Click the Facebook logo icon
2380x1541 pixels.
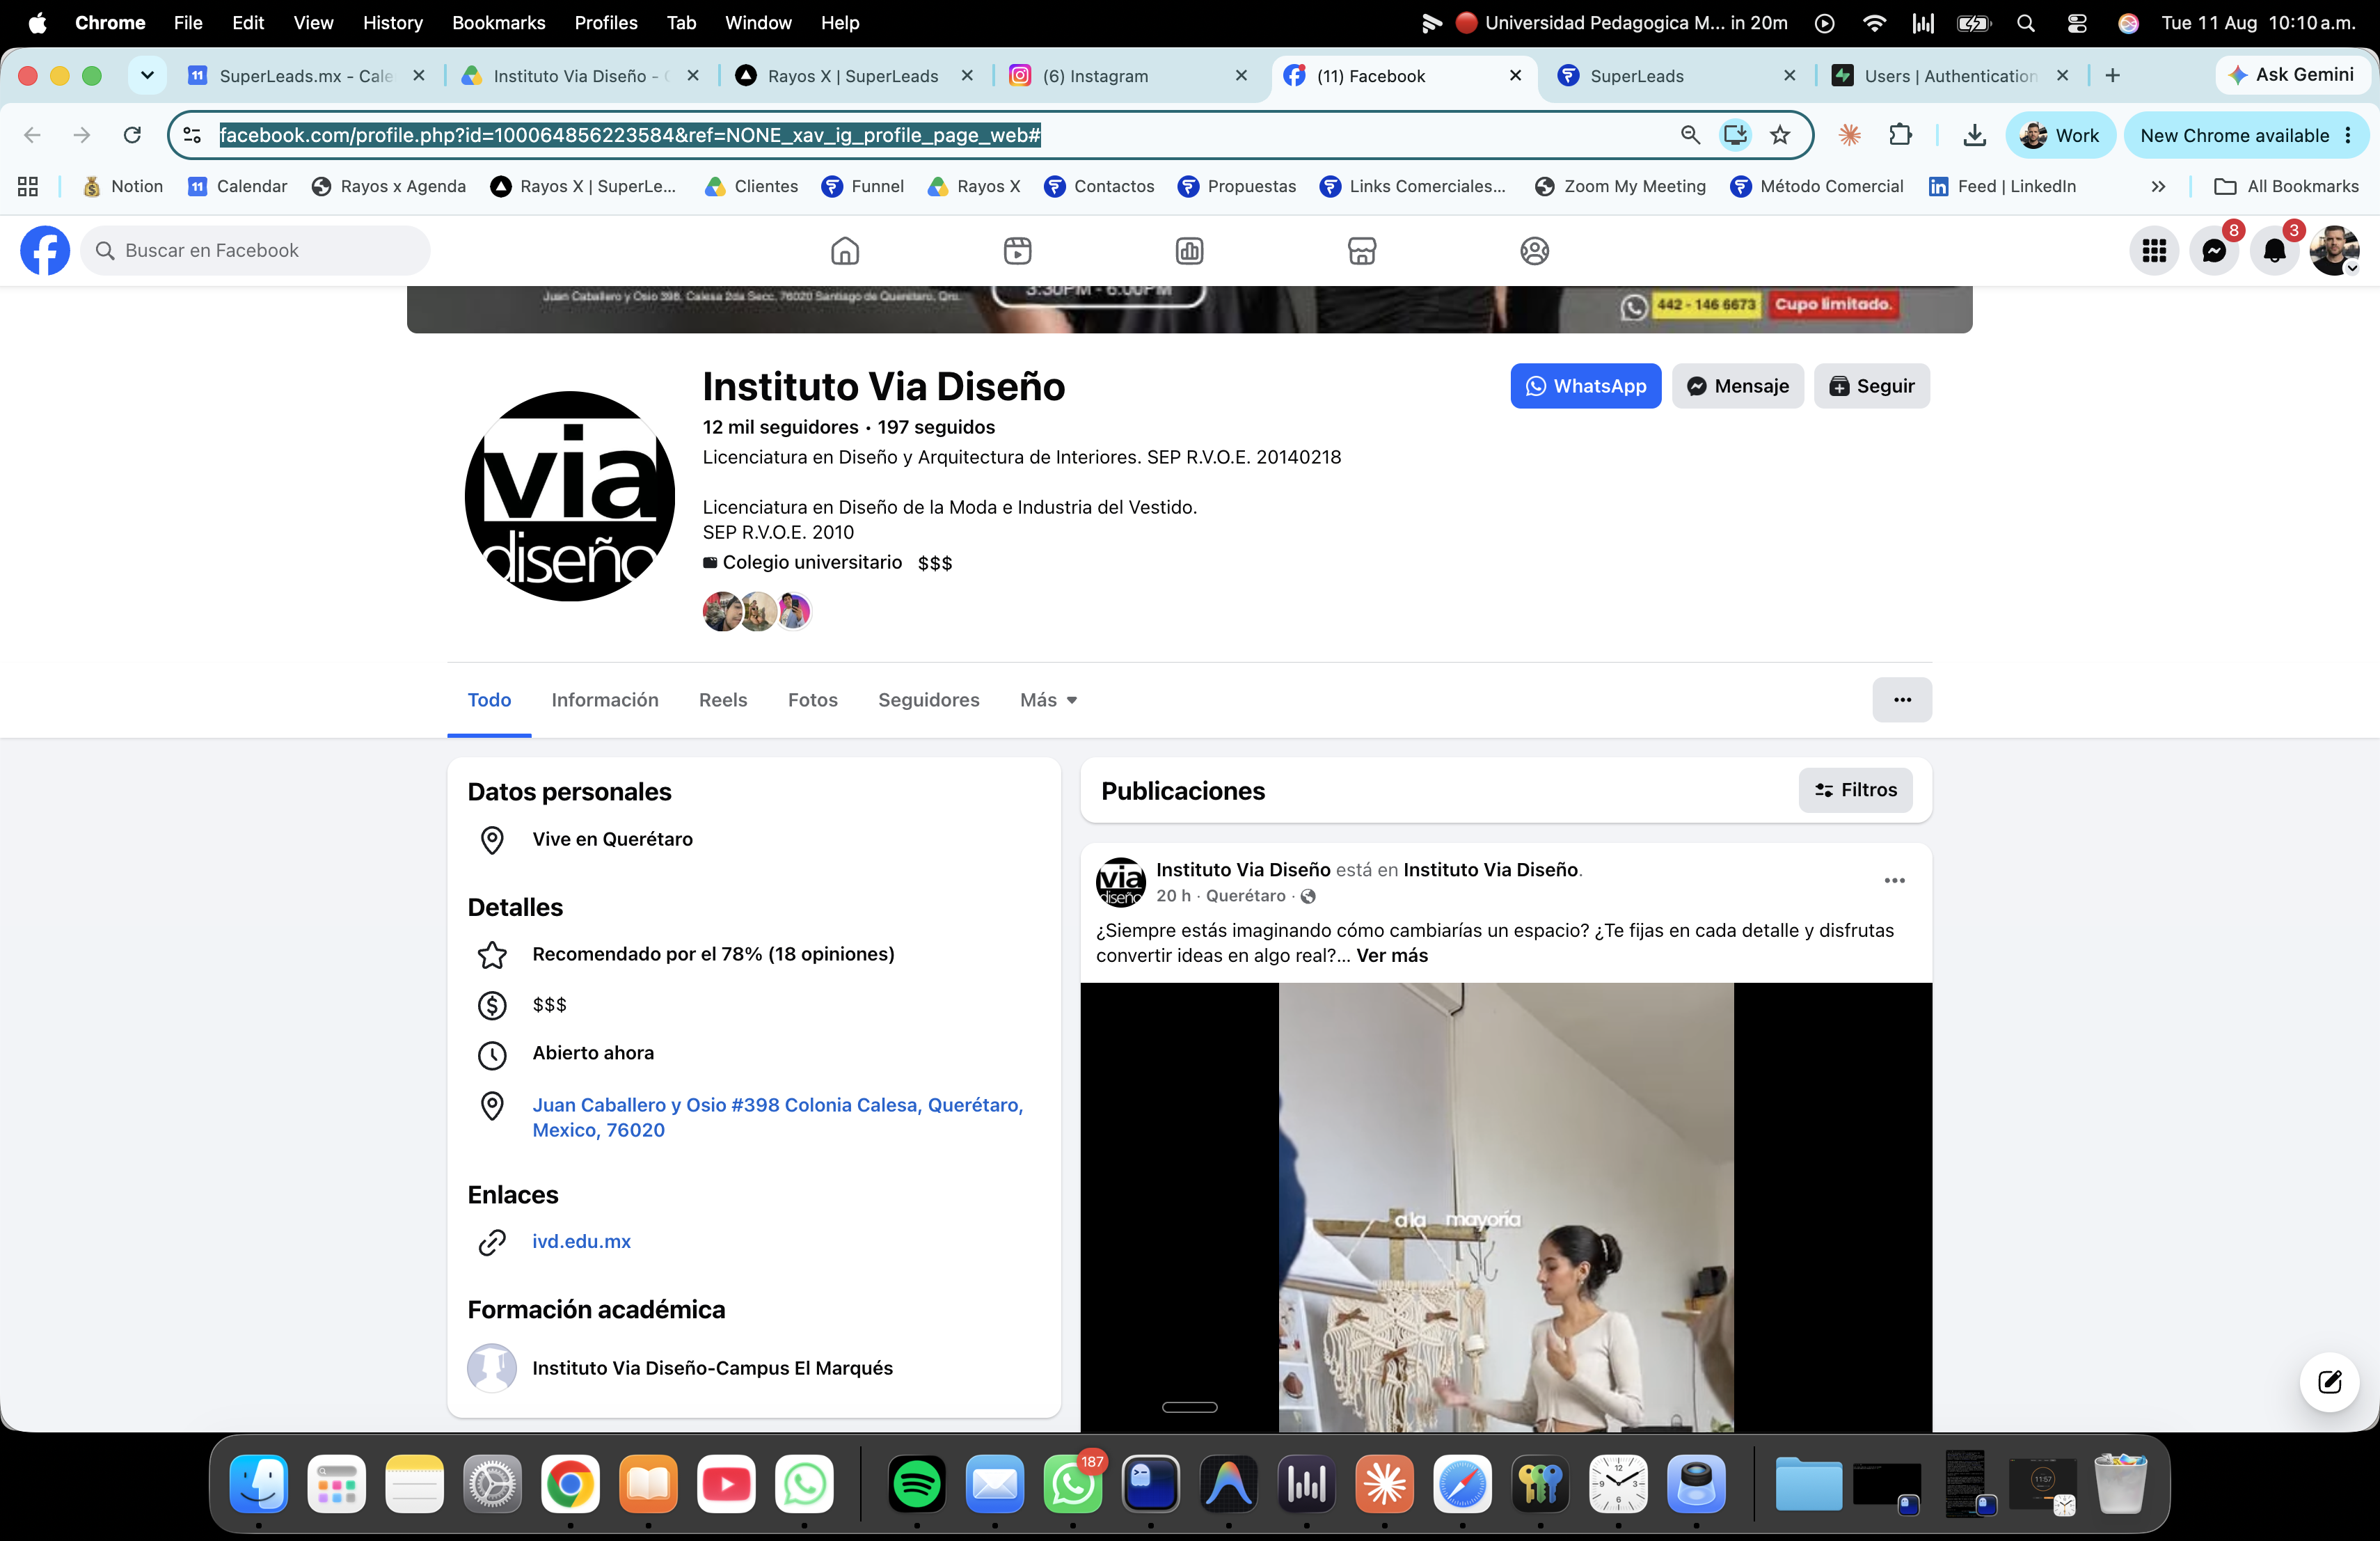45,250
